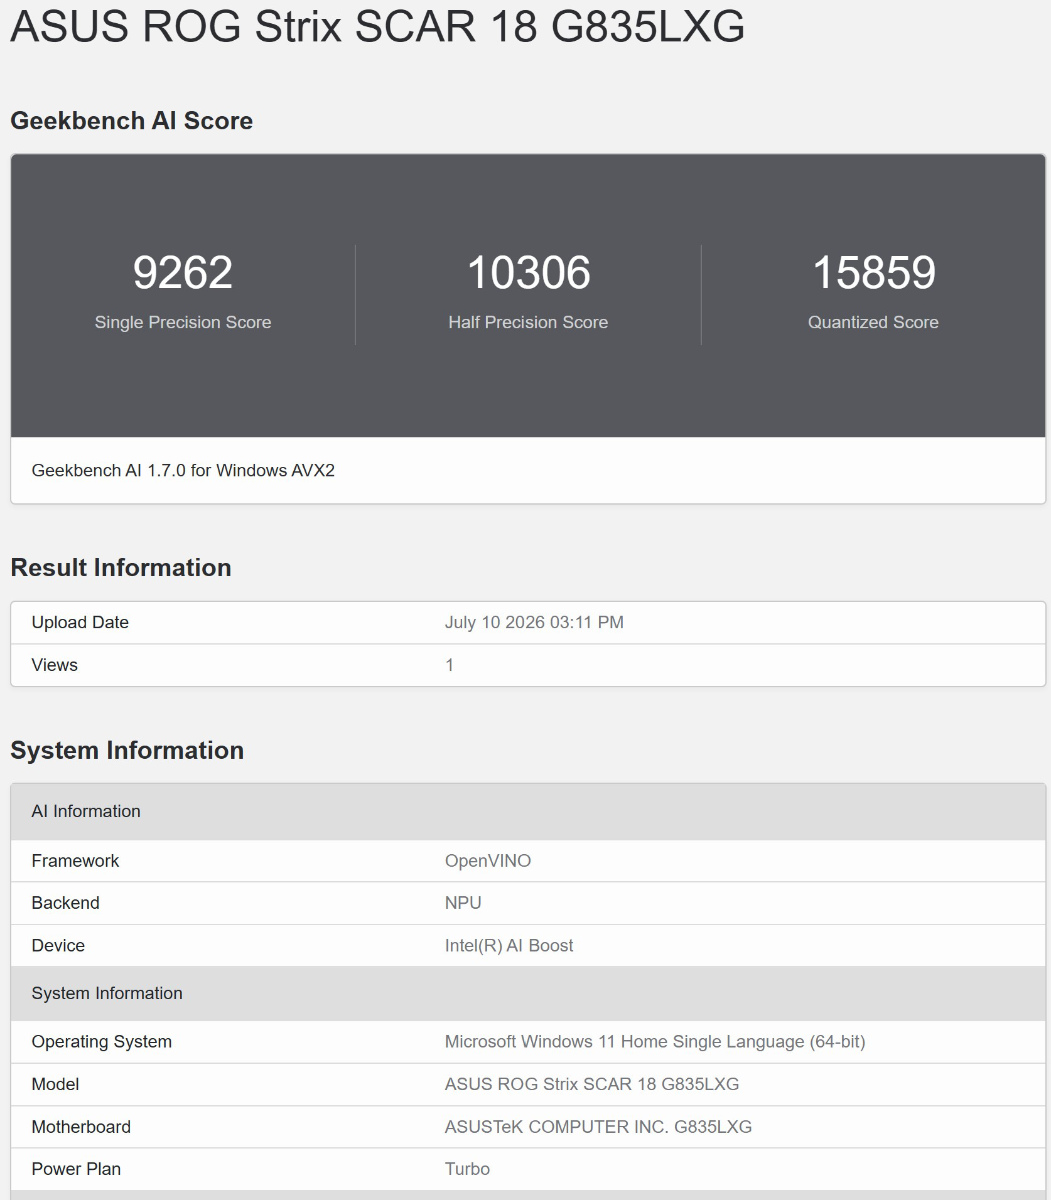Click the Quantized Score label
Viewport: 1051px width, 1200px height.
tap(873, 322)
